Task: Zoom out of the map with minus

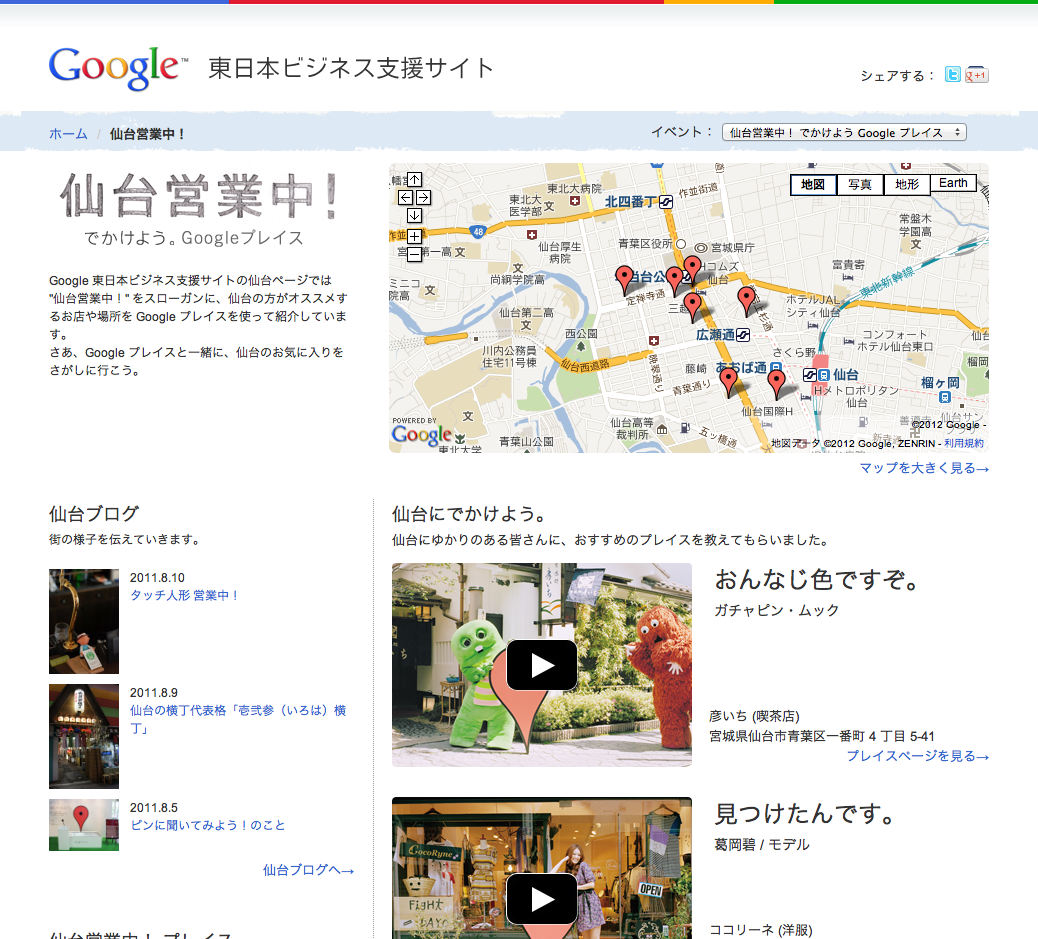Action: coord(414,254)
